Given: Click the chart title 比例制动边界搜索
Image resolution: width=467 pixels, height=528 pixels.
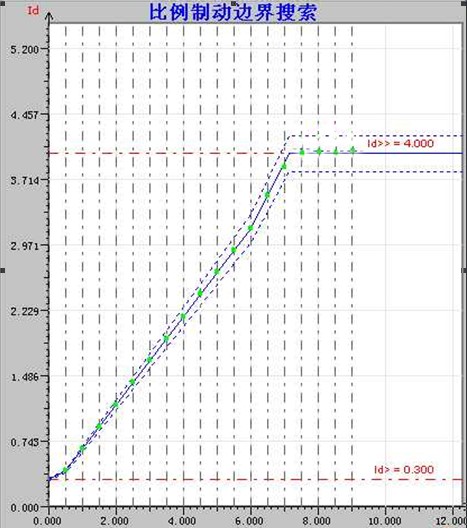Looking at the screenshot, I should coord(233,13).
